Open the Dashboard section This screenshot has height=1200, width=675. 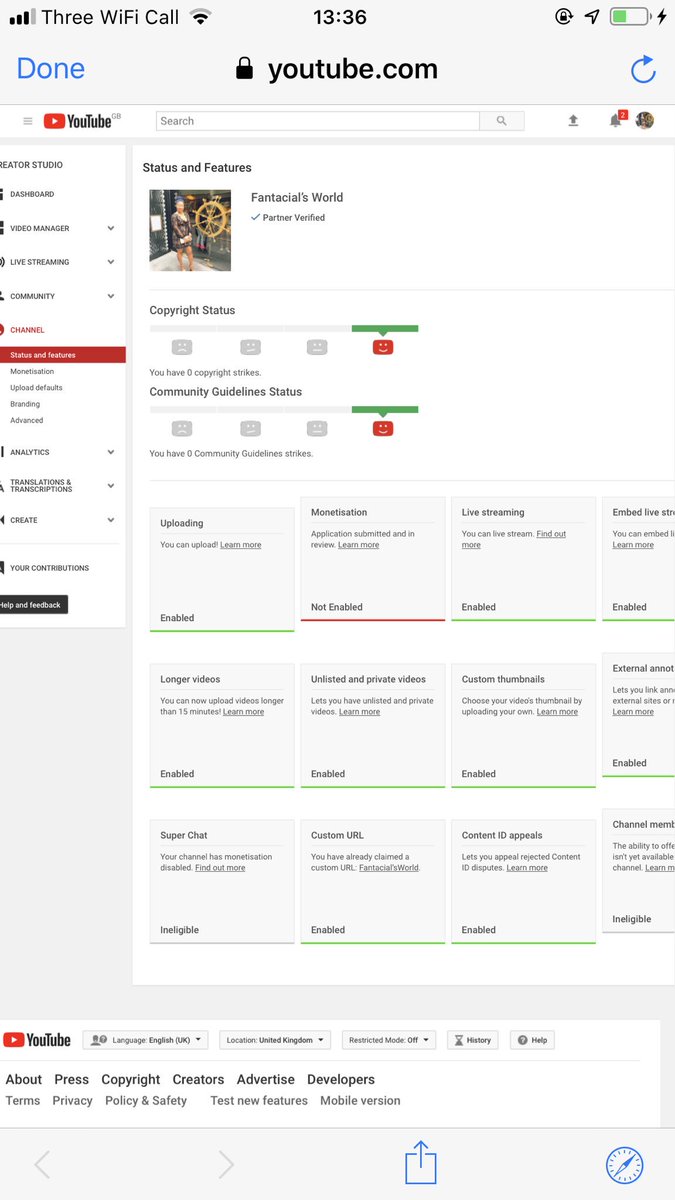(x=32, y=194)
